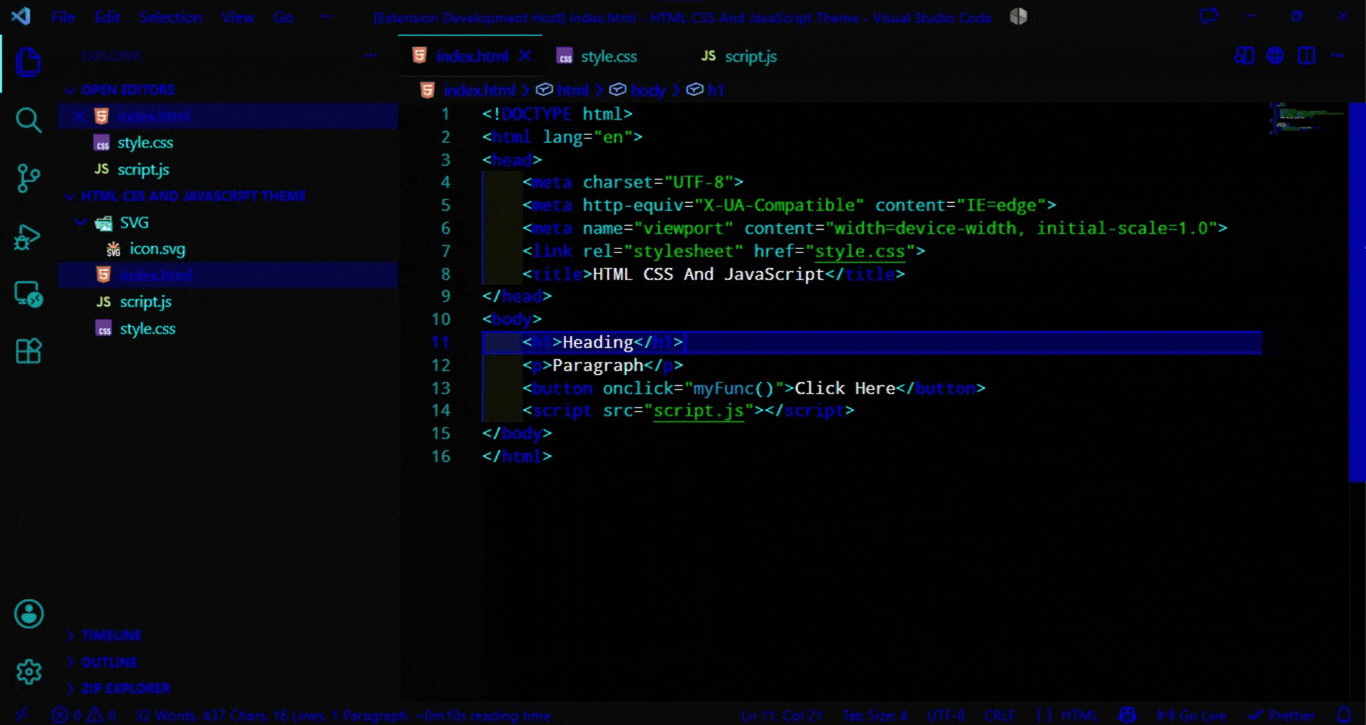Click the minimap code overview

pyautogui.click(x=1308, y=117)
